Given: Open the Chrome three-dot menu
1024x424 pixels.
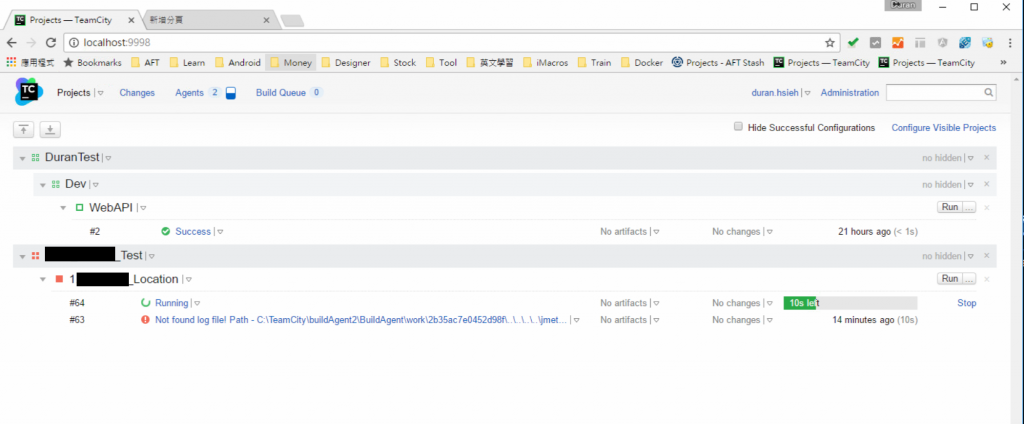Looking at the screenshot, I should pyautogui.click(x=1010, y=42).
